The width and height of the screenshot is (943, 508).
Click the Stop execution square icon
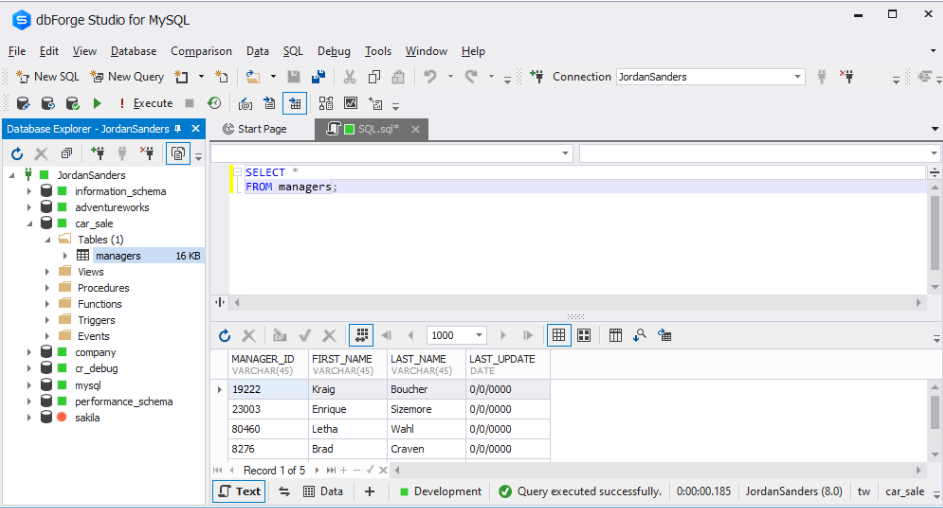[189, 103]
